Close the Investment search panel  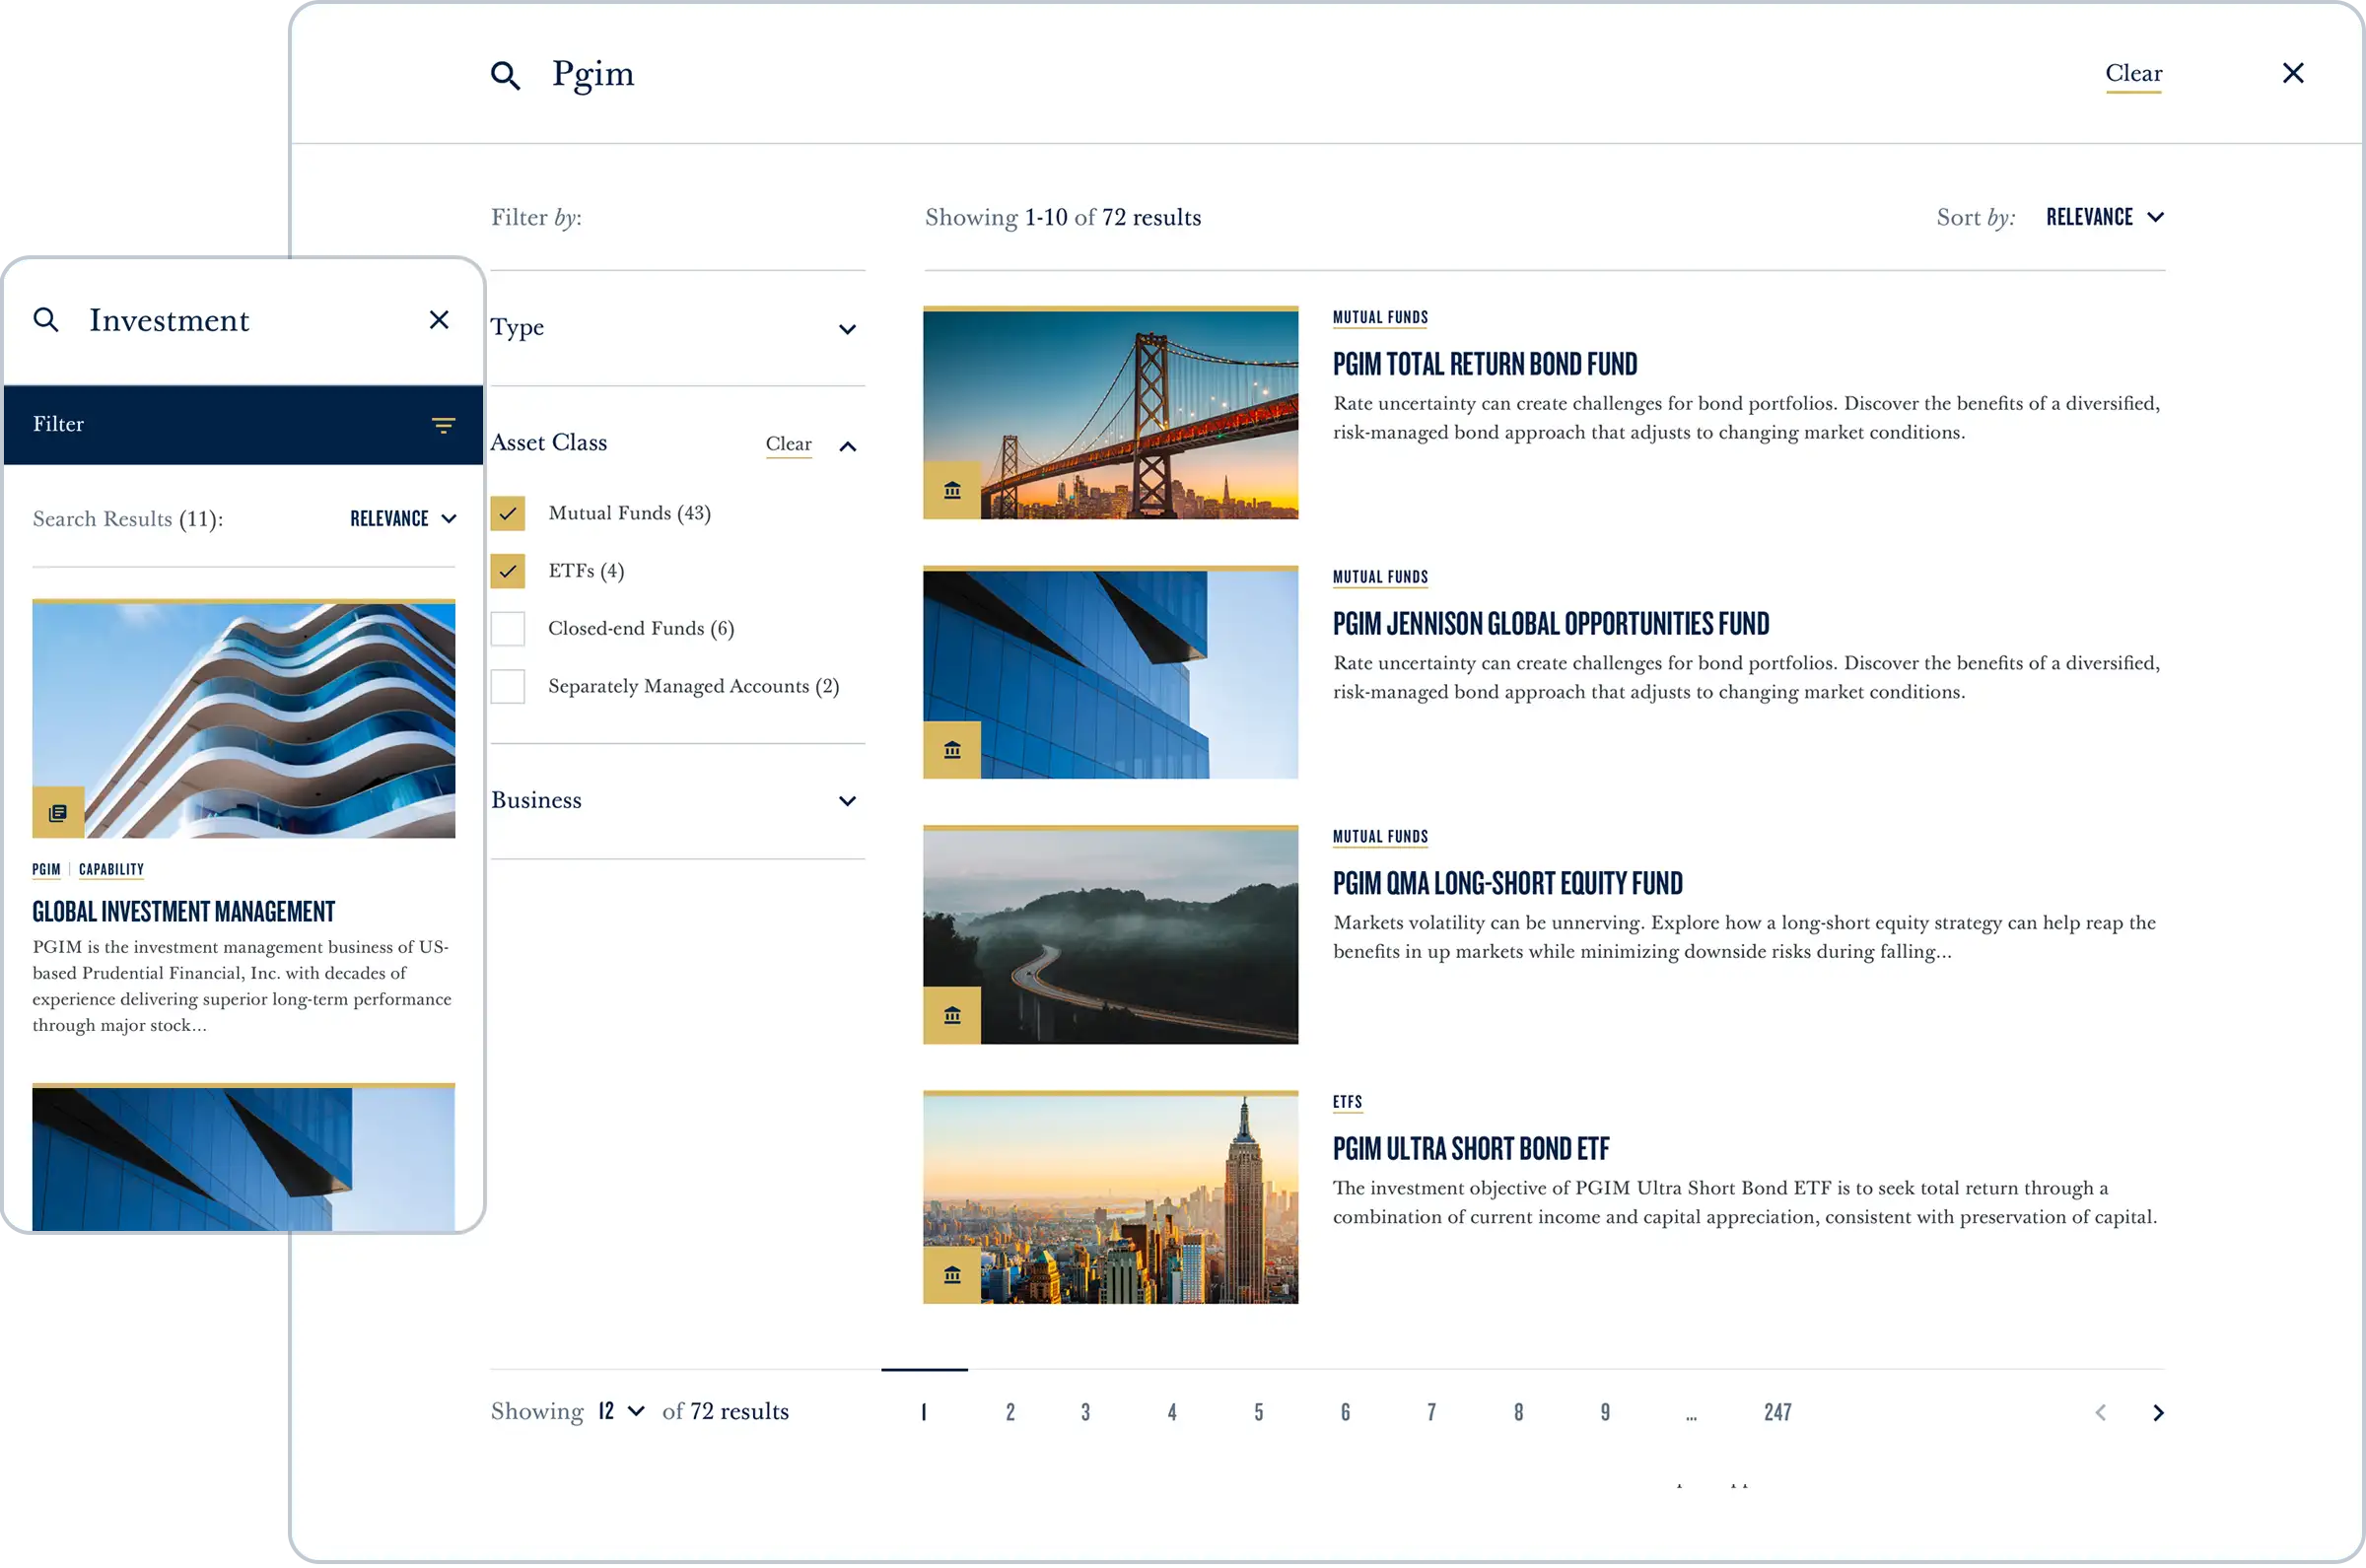point(439,320)
